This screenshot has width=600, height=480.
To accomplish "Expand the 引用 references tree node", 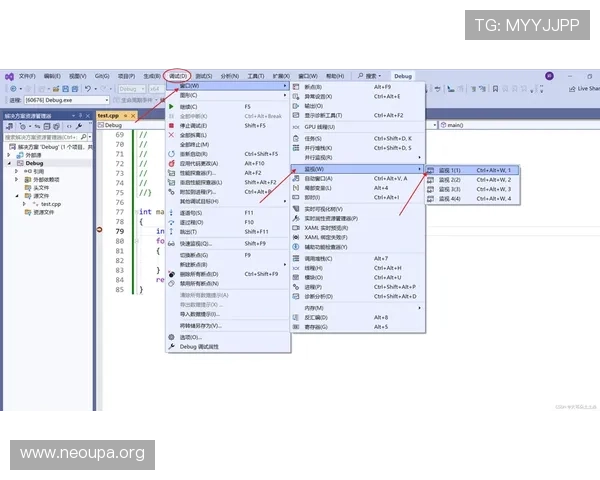I will click(17, 171).
